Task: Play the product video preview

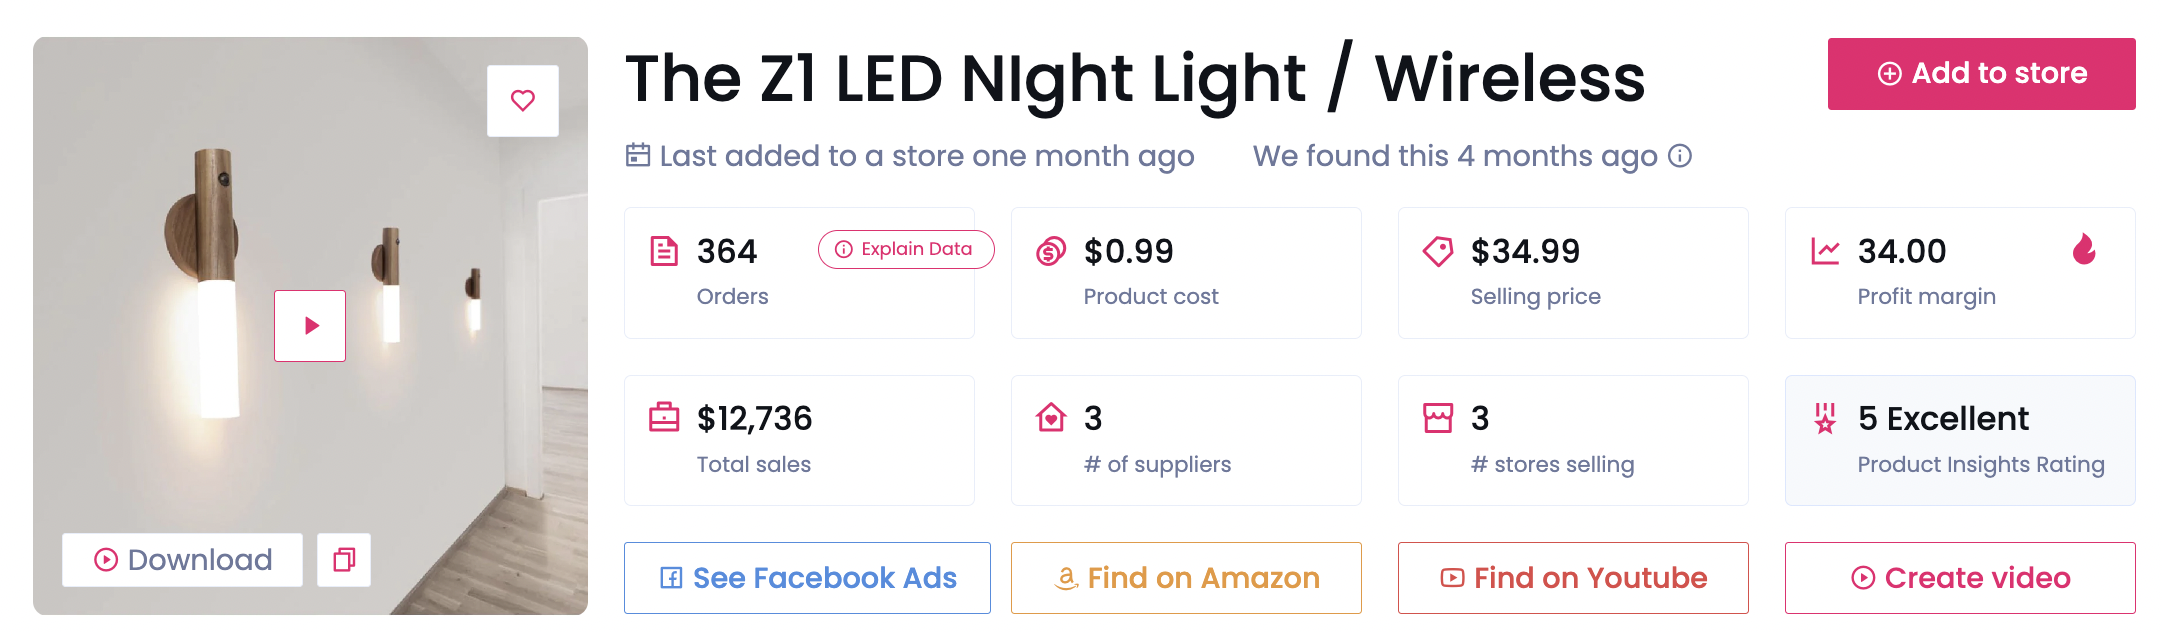Action: coord(310,326)
